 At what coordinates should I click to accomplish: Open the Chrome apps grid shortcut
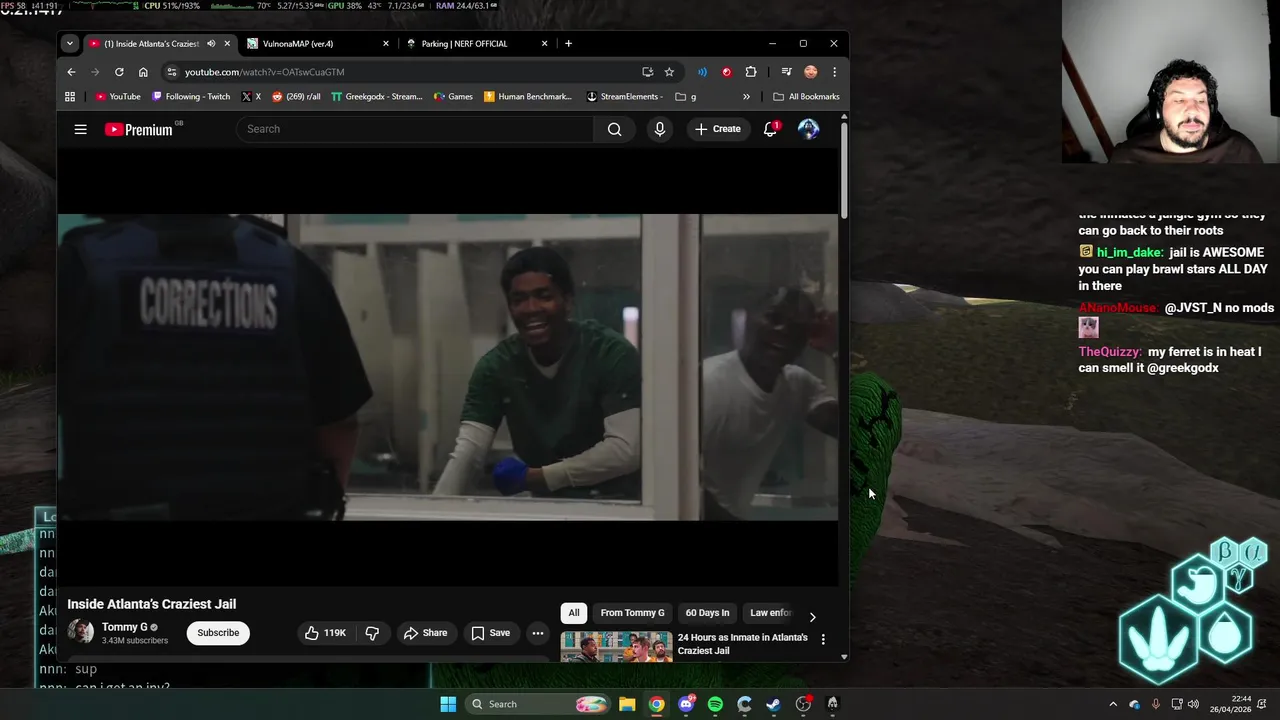point(69,97)
